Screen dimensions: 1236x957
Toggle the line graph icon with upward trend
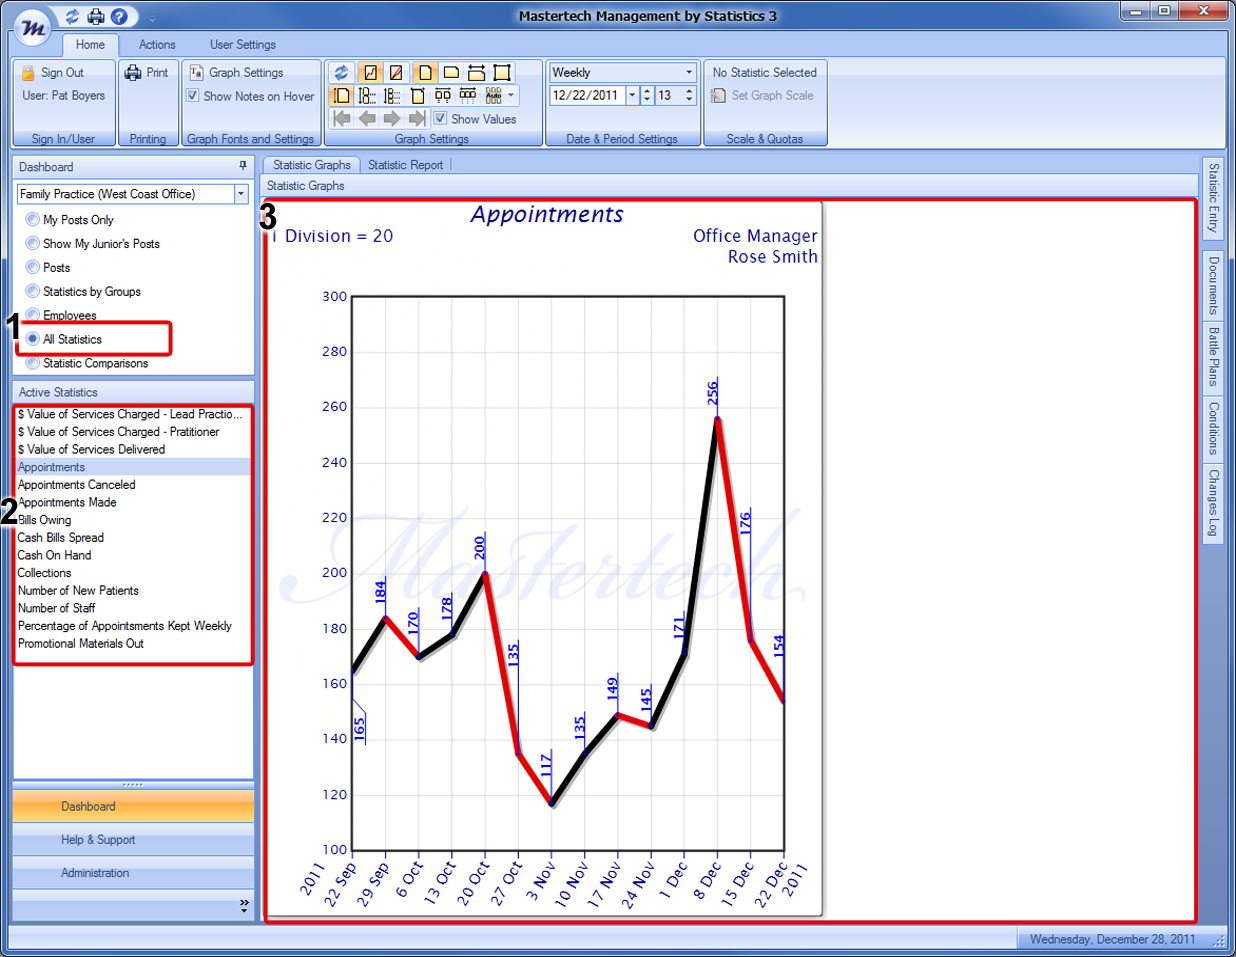[x=370, y=72]
